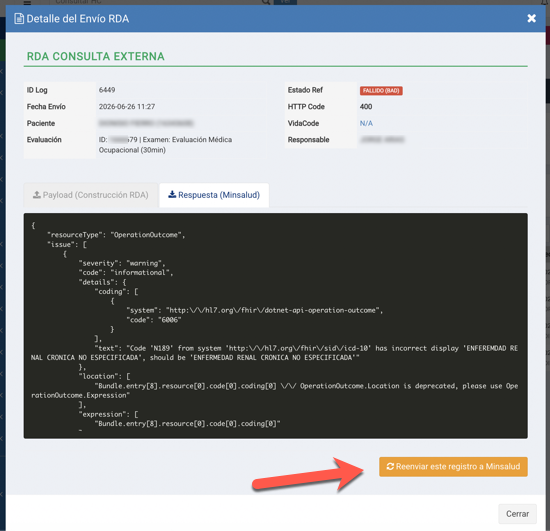Click Reenviar este registro a Minsalud
Image resolution: width=550 pixels, height=531 pixels.
[453, 466]
